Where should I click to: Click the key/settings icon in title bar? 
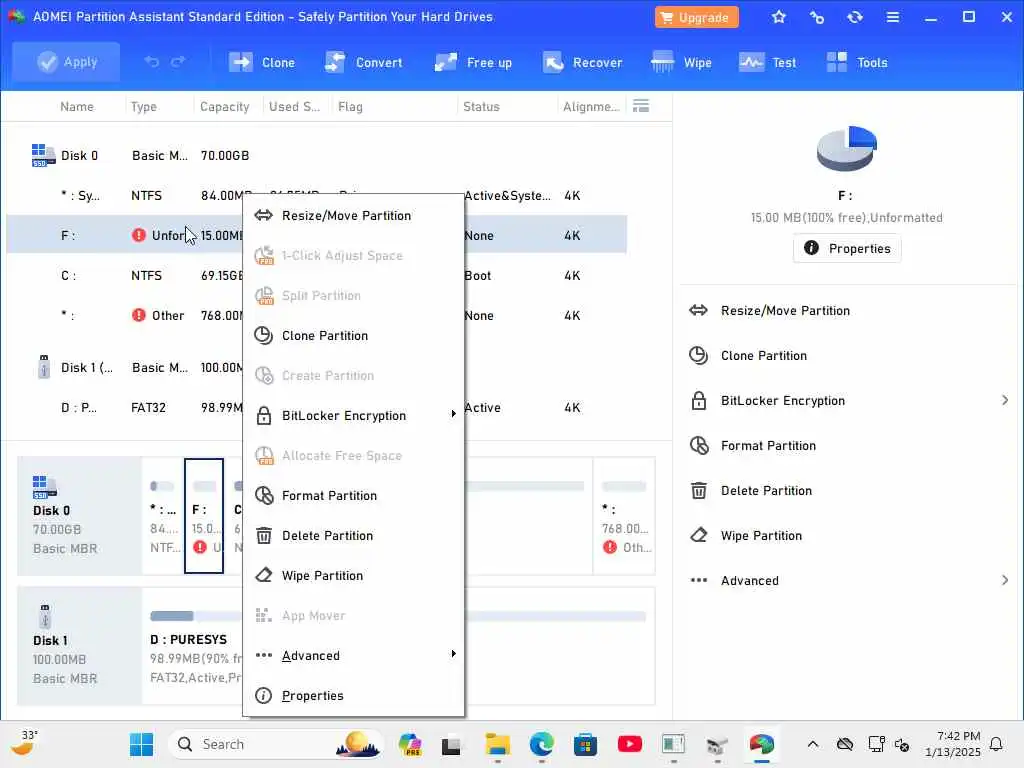tap(816, 18)
